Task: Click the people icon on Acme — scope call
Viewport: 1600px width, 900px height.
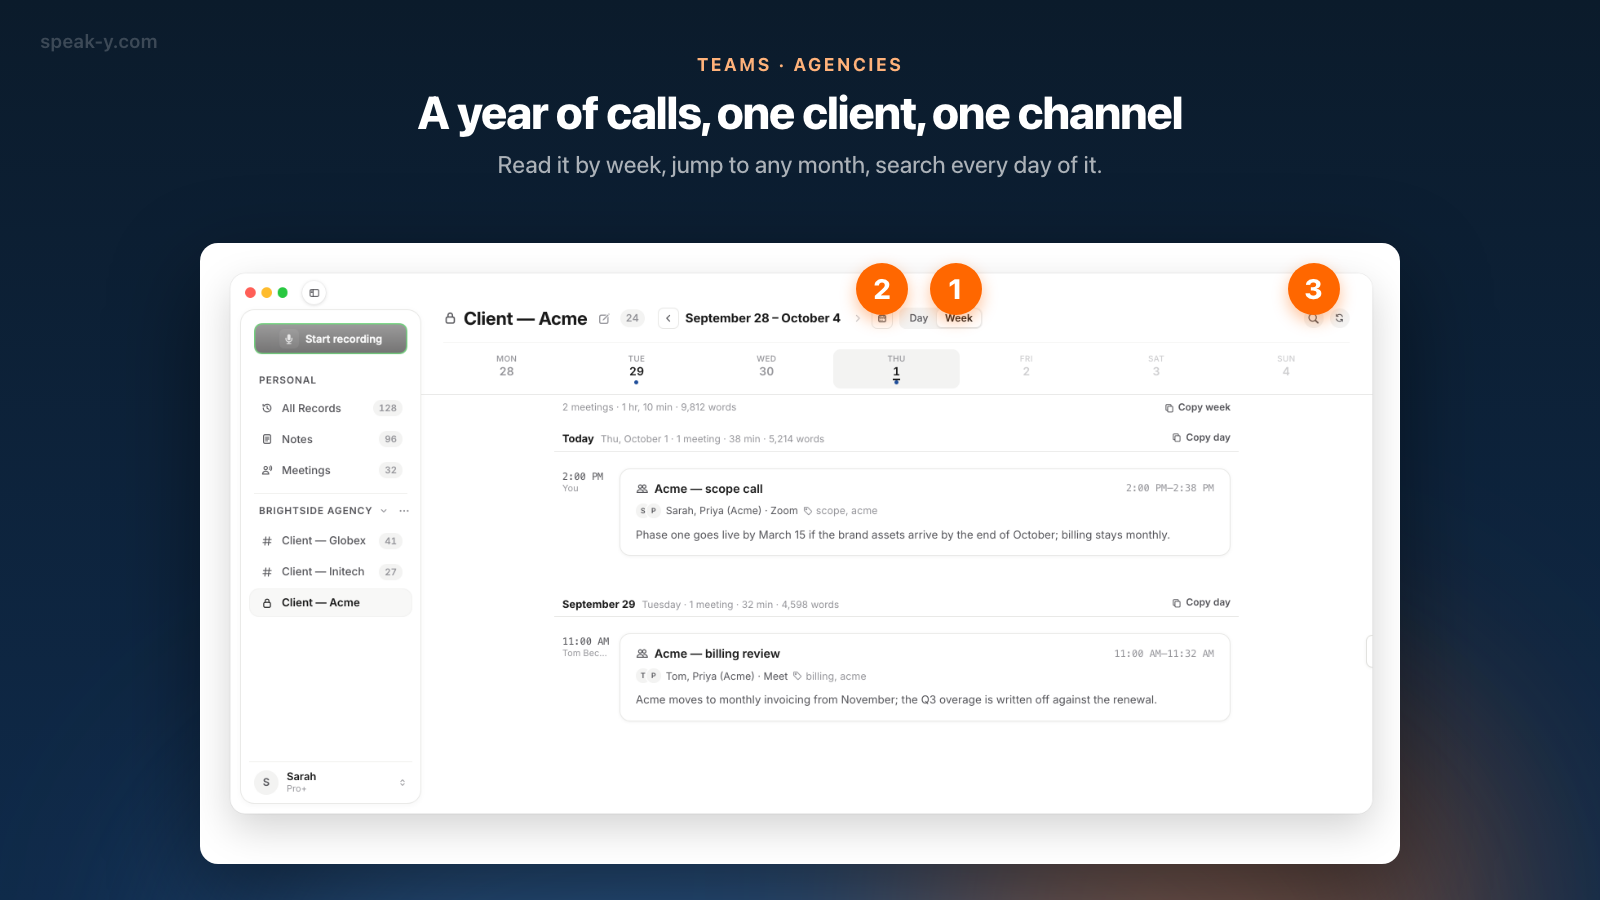Action: 642,489
